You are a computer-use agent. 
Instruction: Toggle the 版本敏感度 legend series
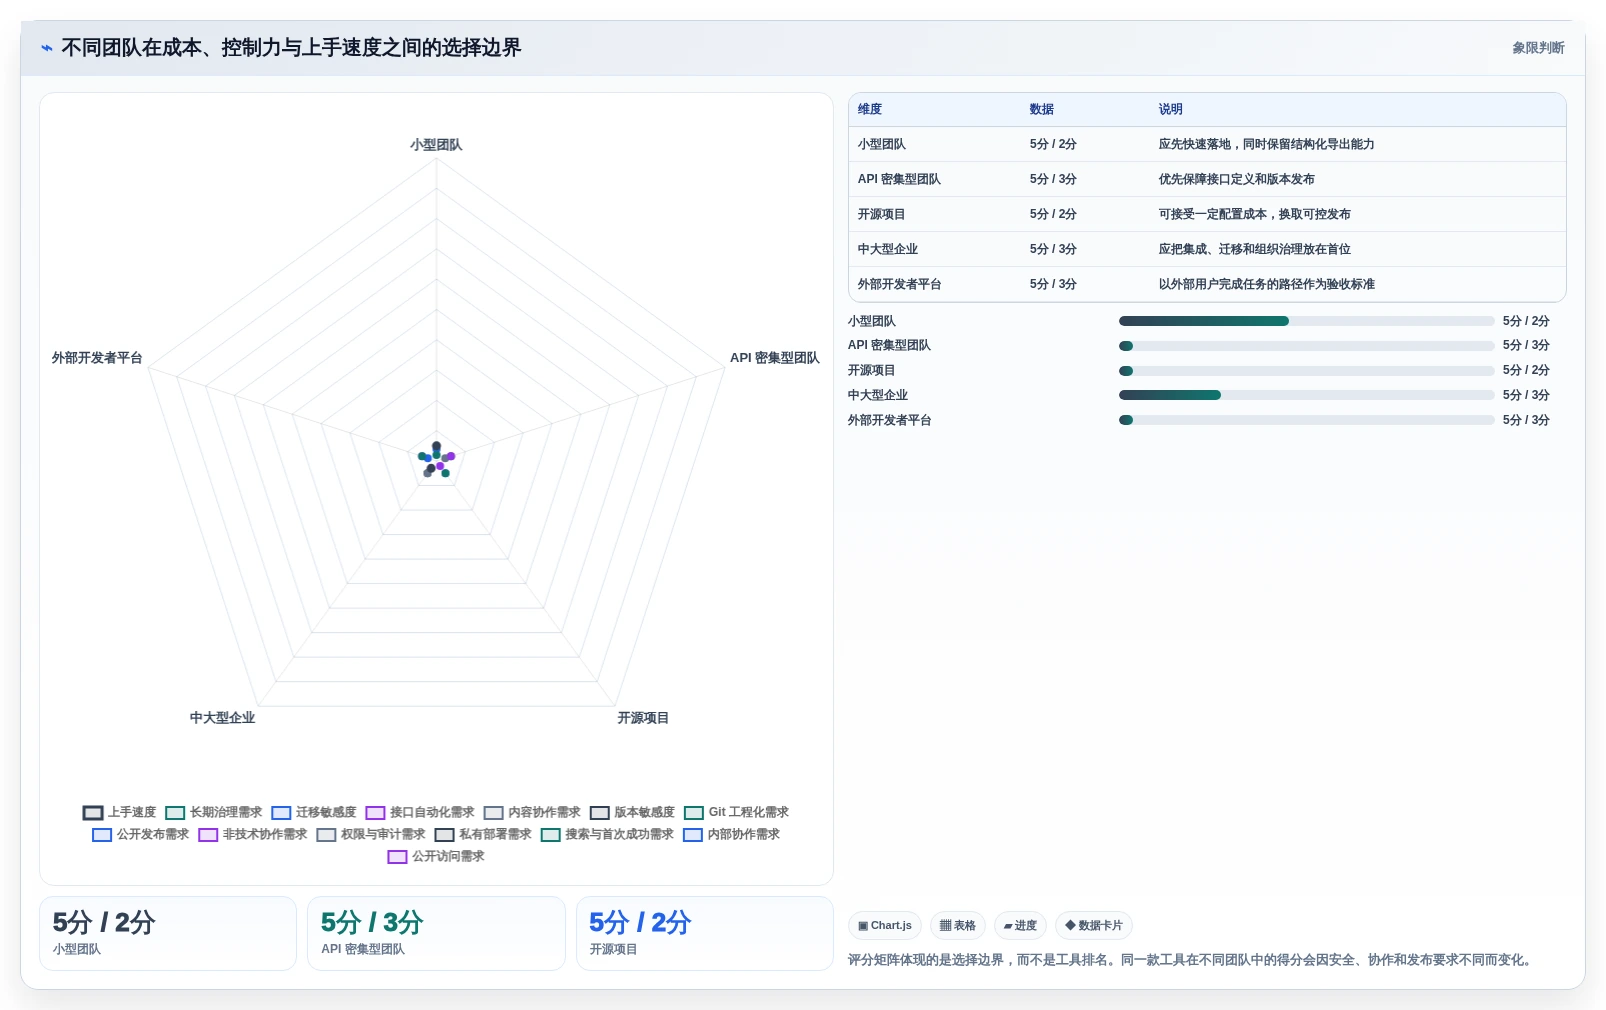click(632, 812)
